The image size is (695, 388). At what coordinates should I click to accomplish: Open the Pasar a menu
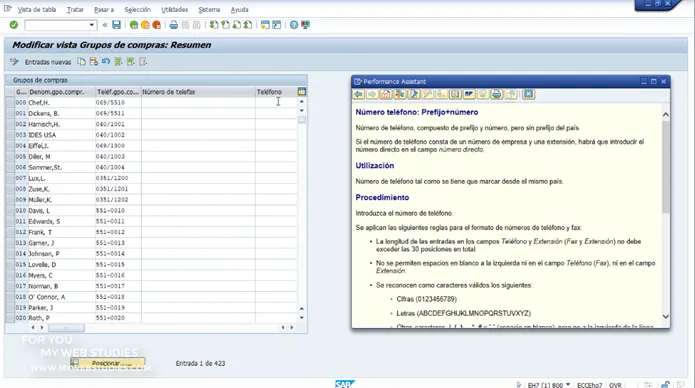point(104,9)
